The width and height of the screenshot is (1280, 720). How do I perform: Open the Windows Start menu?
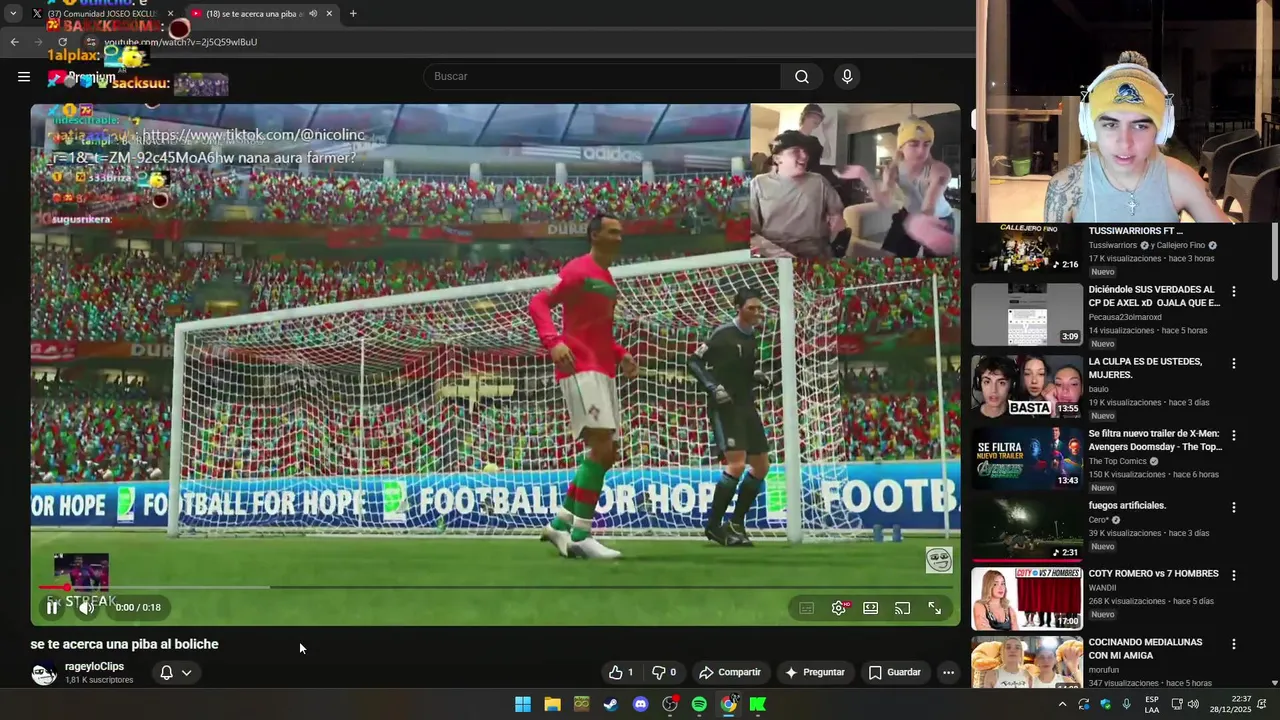point(523,704)
